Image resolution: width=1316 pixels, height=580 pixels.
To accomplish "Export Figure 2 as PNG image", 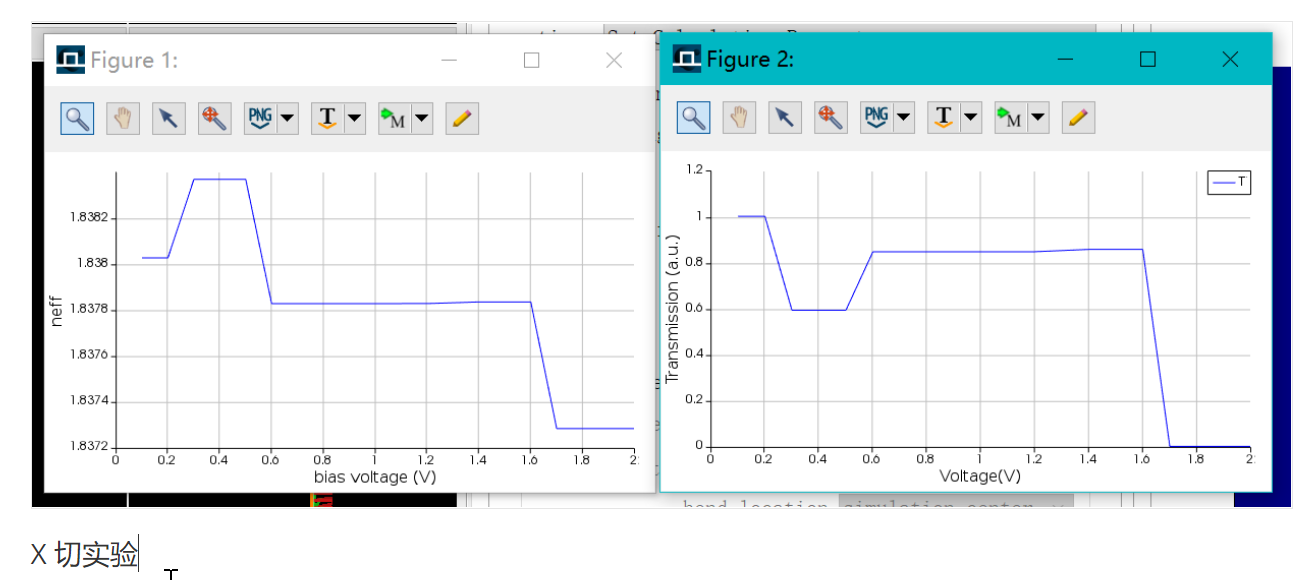I will [x=875, y=118].
